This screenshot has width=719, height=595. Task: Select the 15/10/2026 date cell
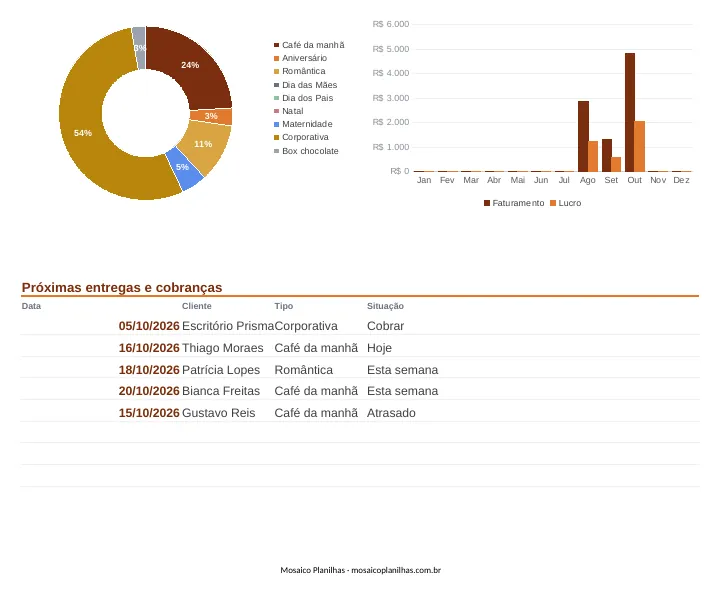pos(149,413)
